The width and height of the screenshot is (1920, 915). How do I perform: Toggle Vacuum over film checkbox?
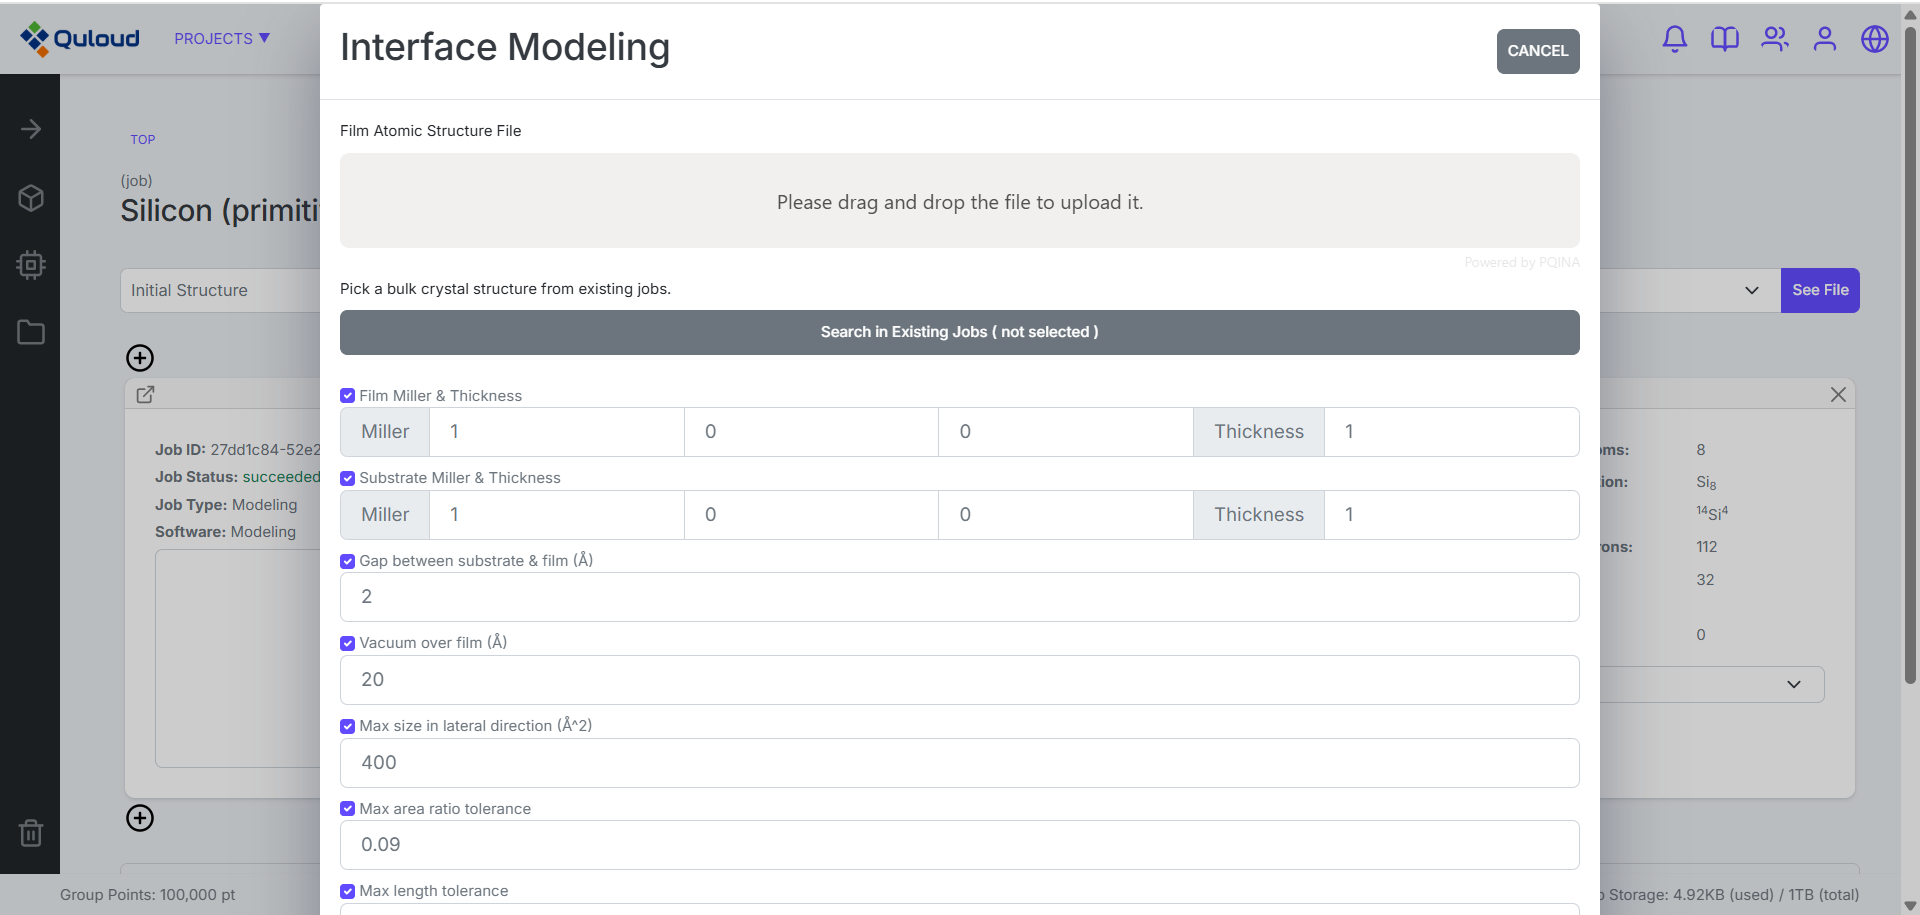tap(348, 643)
